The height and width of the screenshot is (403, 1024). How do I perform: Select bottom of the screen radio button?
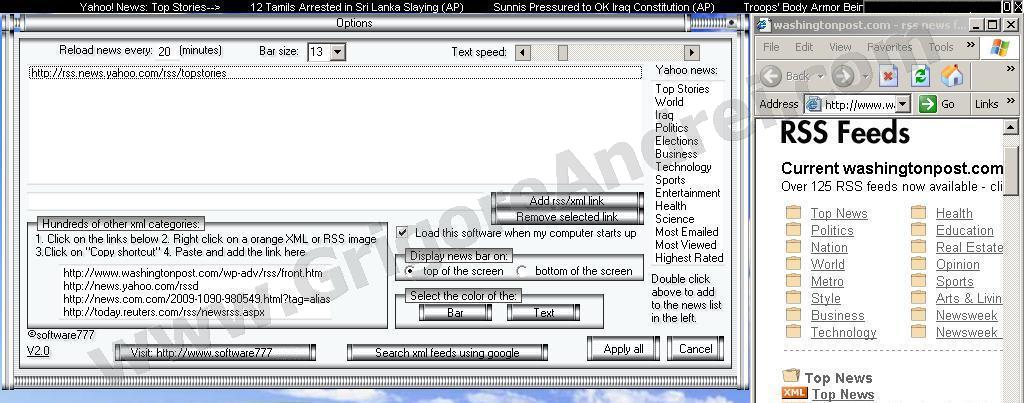[x=522, y=271]
